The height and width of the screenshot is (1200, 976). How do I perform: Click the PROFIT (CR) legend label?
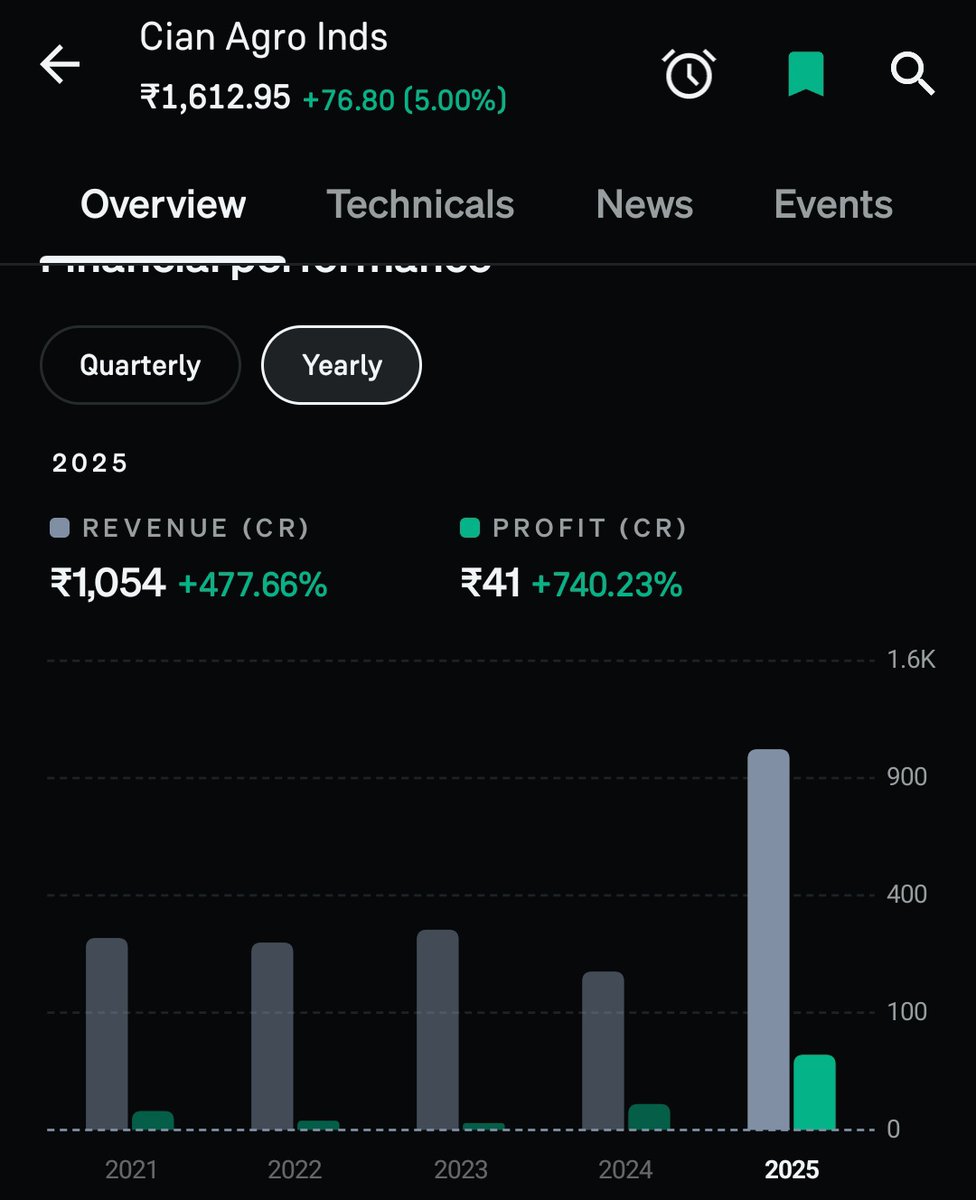tap(590, 528)
